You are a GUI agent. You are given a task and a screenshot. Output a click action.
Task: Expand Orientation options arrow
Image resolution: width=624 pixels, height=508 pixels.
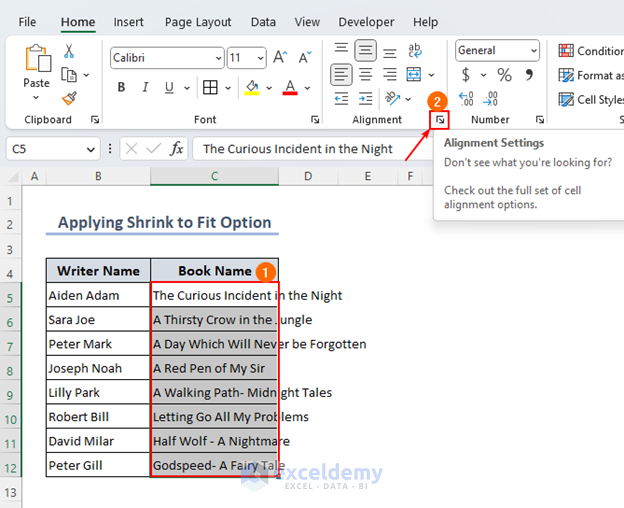pos(408,99)
